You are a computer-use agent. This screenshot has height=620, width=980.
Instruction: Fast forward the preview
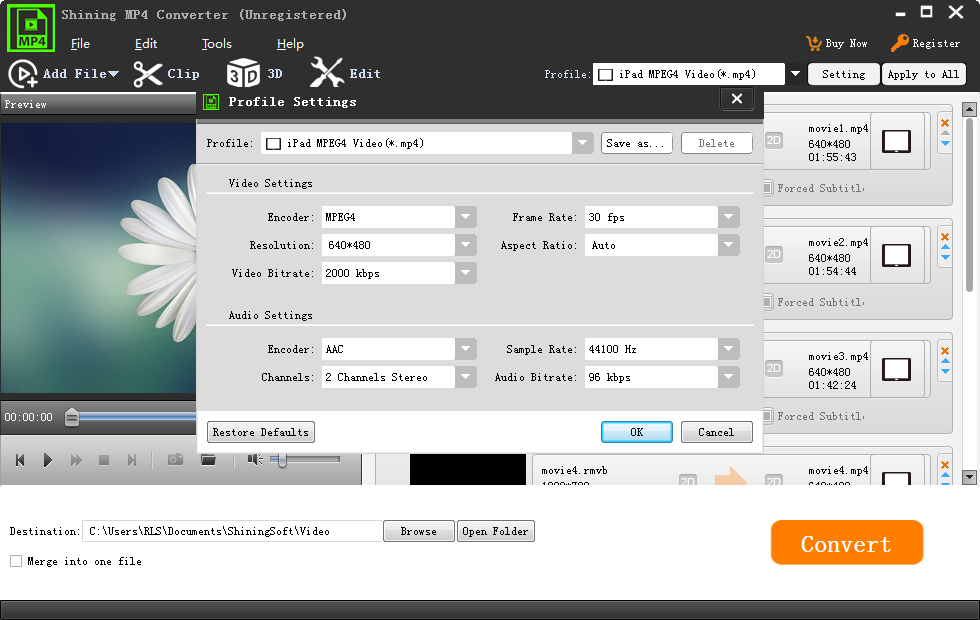point(76,460)
